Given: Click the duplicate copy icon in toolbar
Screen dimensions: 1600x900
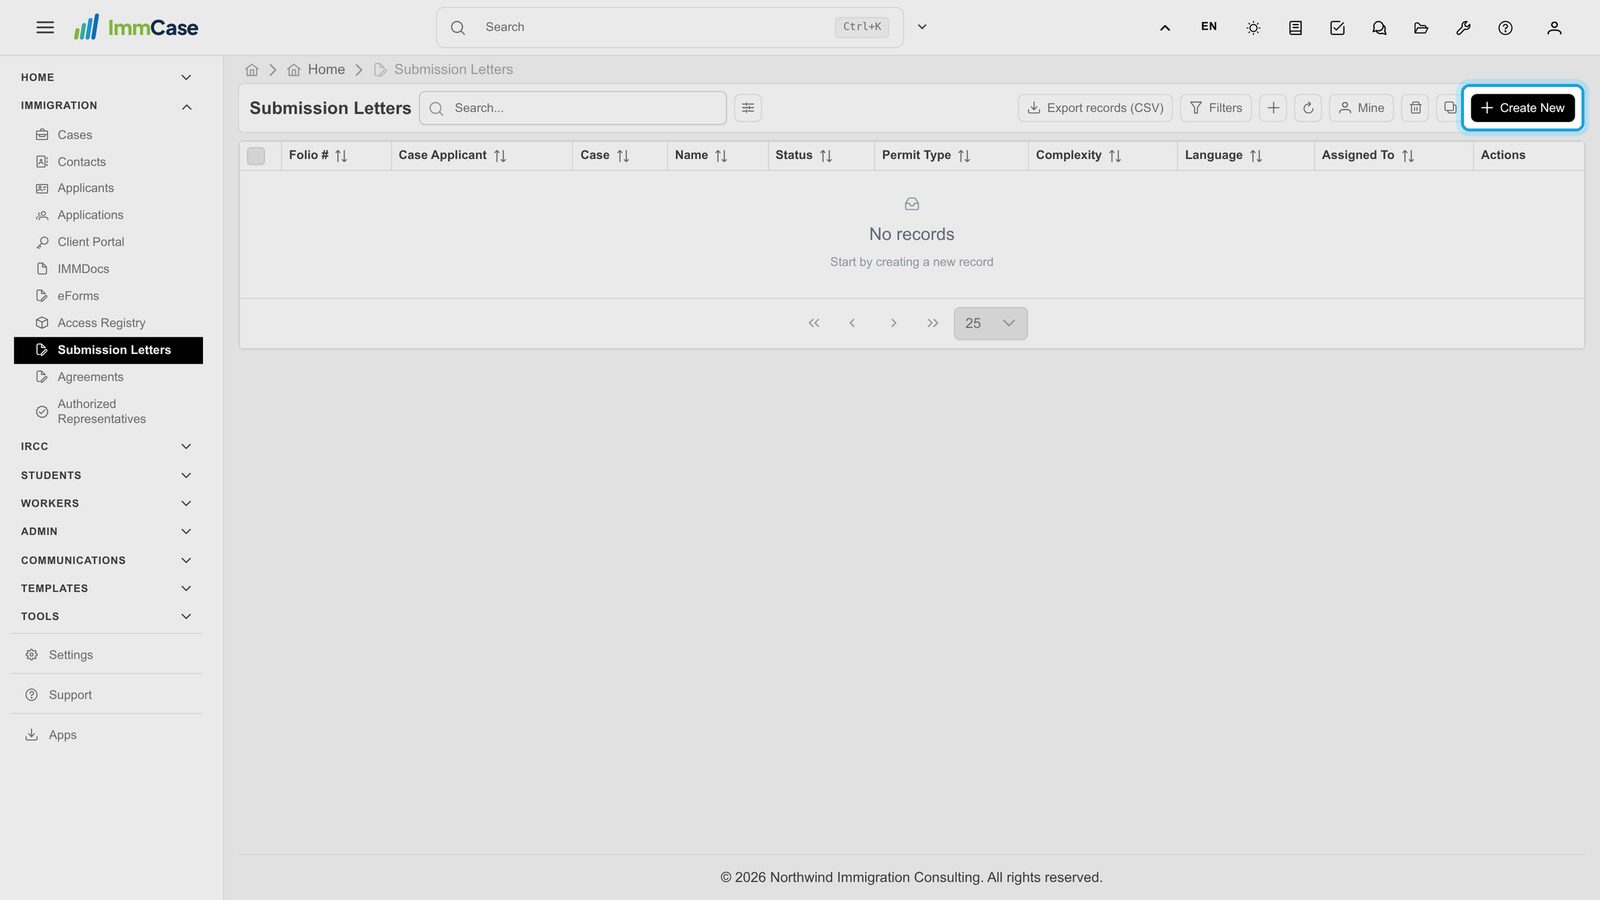Looking at the screenshot, I should click(1449, 108).
